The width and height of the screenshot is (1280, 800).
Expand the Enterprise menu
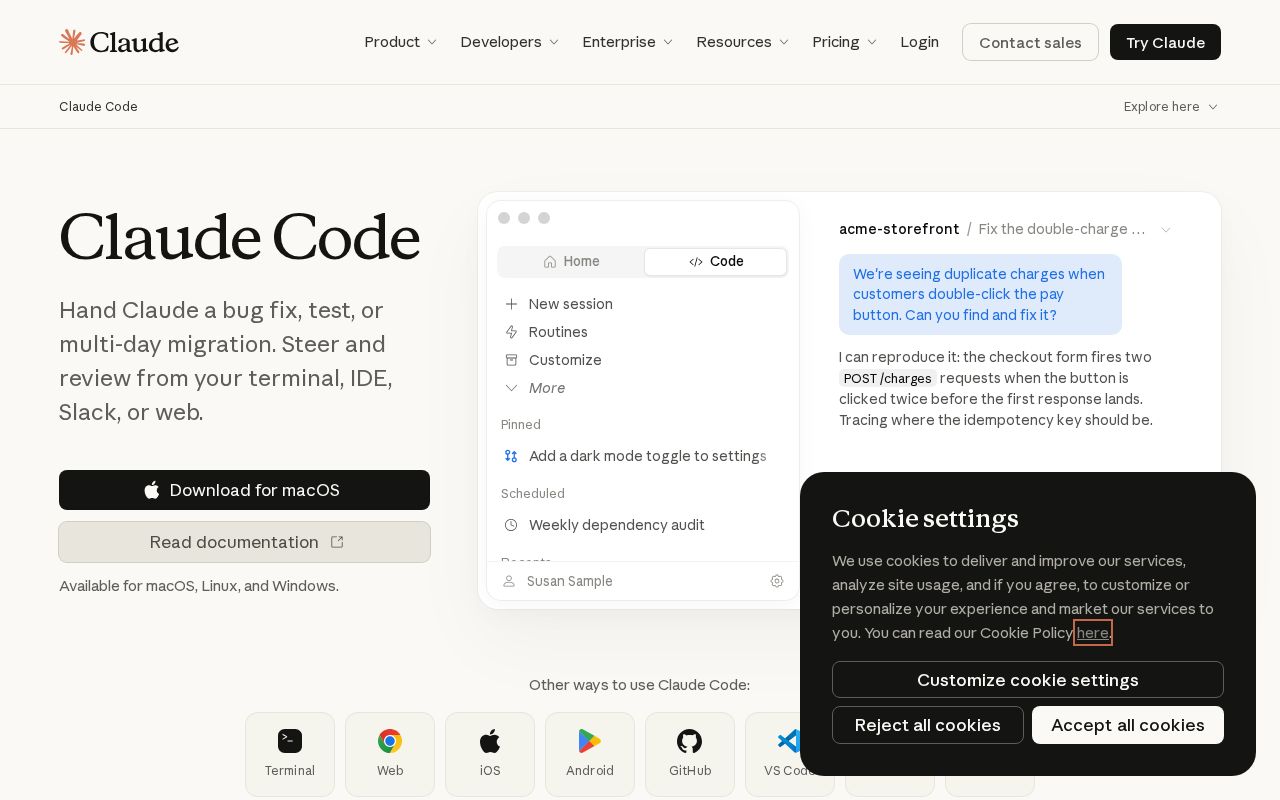click(628, 42)
